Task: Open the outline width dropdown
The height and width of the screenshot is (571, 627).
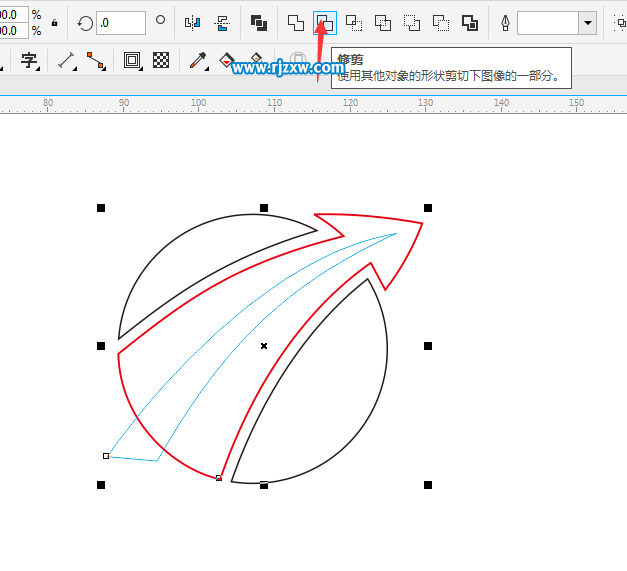Action: click(x=587, y=22)
